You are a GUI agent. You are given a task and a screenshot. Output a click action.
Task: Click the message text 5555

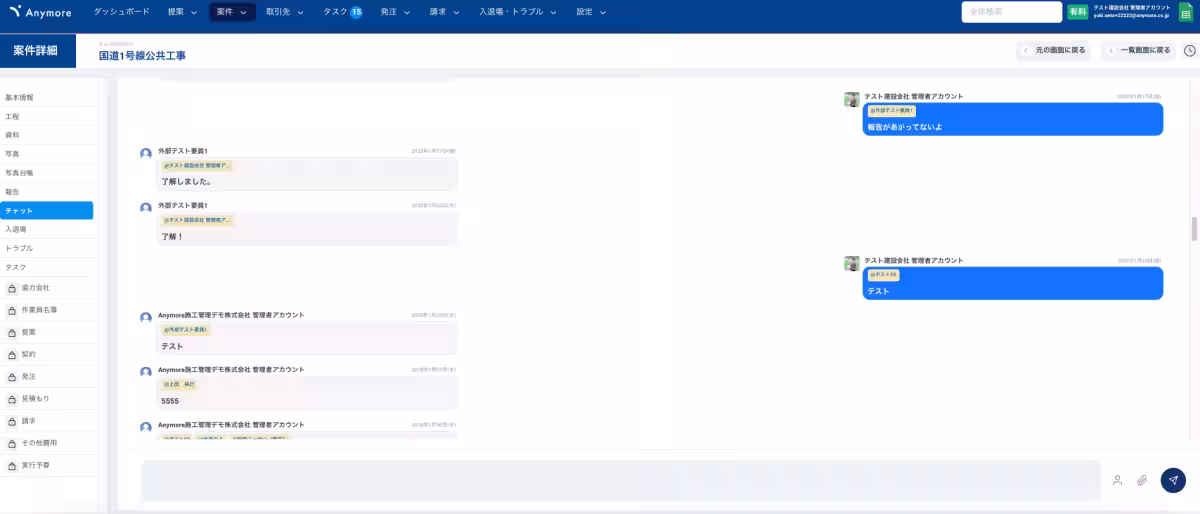(170, 401)
